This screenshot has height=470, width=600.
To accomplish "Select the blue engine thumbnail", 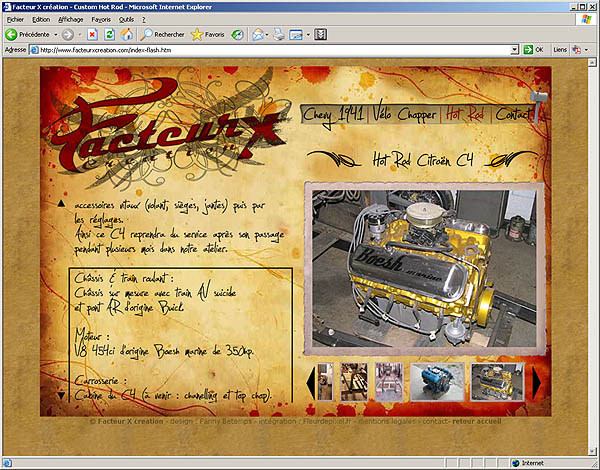I will [437, 382].
